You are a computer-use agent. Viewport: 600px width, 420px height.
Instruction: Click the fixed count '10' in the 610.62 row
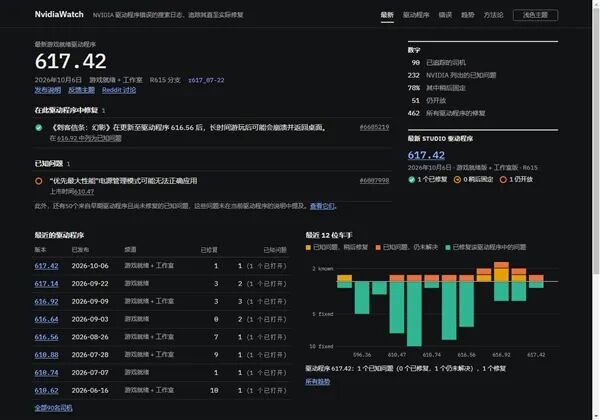point(214,390)
